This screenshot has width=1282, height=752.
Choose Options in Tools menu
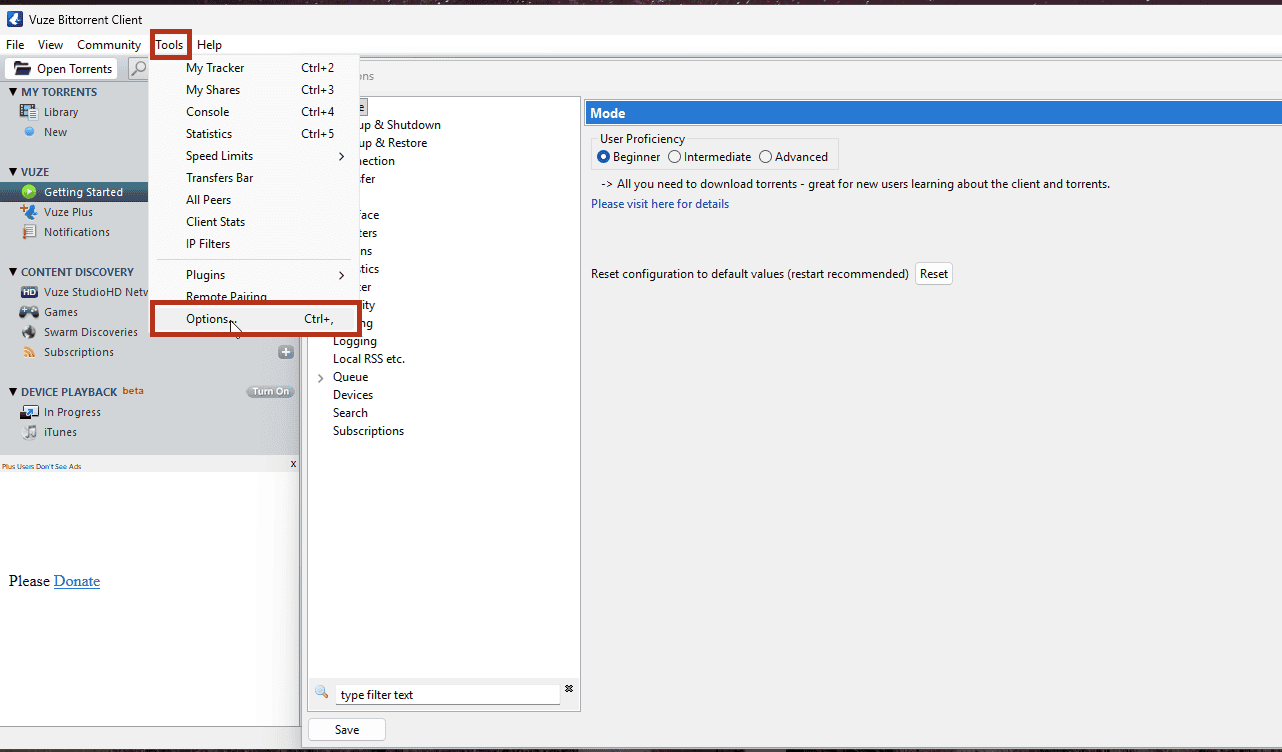point(255,319)
